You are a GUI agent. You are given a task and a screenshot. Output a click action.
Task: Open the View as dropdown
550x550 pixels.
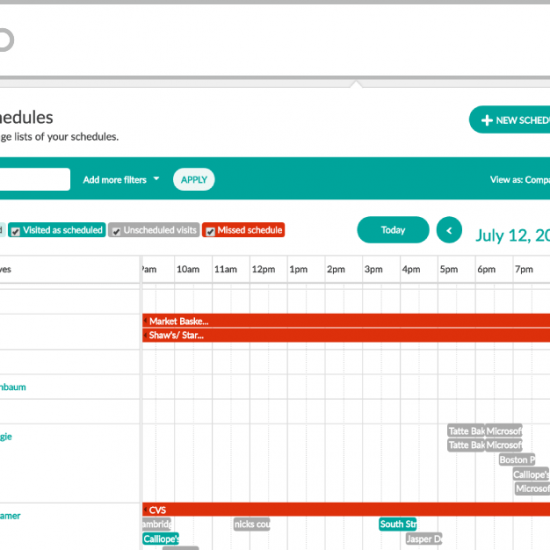pyautogui.click(x=520, y=180)
